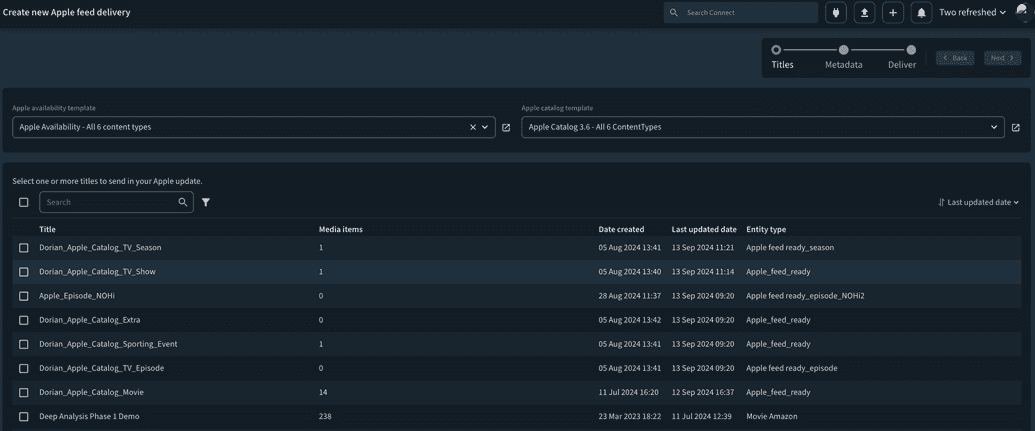Viewport: 1035px width, 431px height.
Task: Check Deep Analysis Phase 1 Demo checkbox
Action: pos(24,417)
